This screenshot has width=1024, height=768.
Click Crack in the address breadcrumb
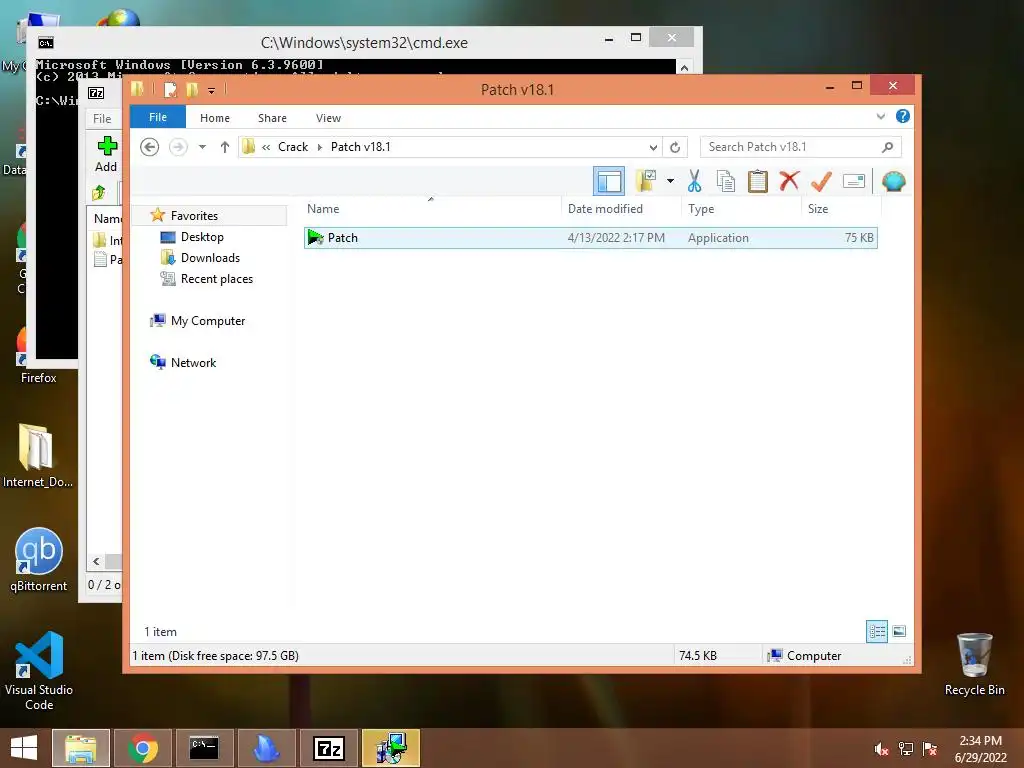(293, 147)
